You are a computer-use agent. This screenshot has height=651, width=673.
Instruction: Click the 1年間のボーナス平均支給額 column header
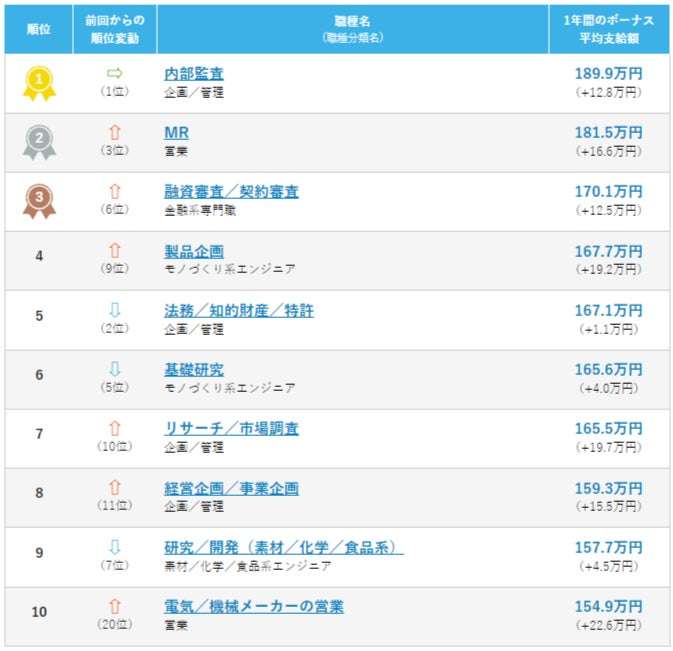coord(609,29)
